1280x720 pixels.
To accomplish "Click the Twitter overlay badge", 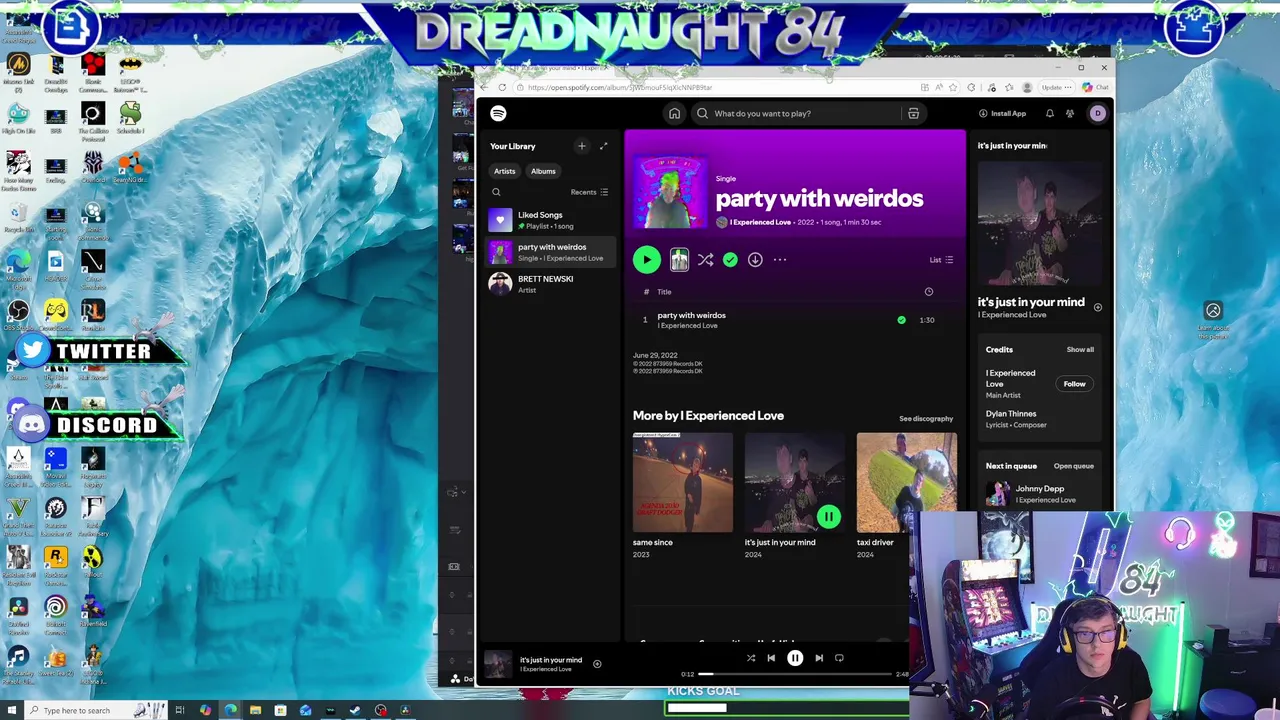I will click(x=98, y=351).
